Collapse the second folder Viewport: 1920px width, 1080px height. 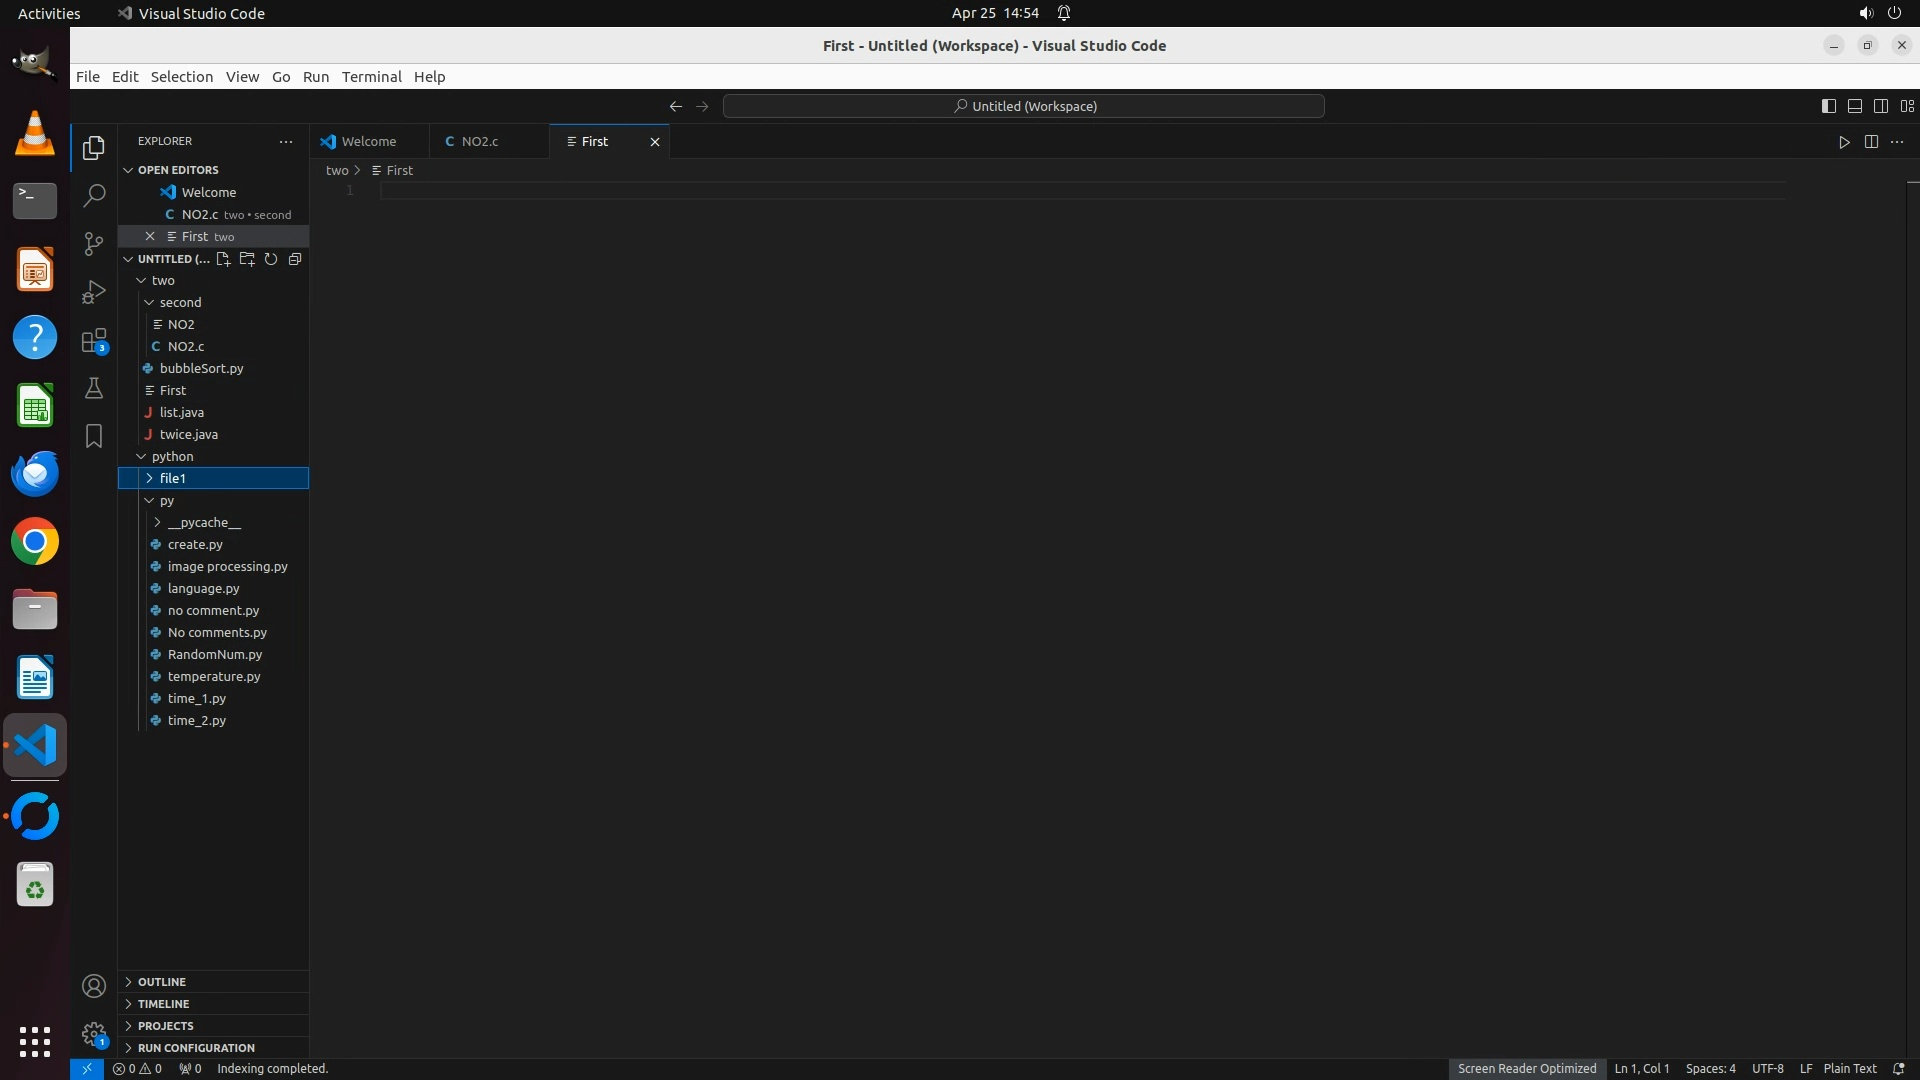(180, 302)
